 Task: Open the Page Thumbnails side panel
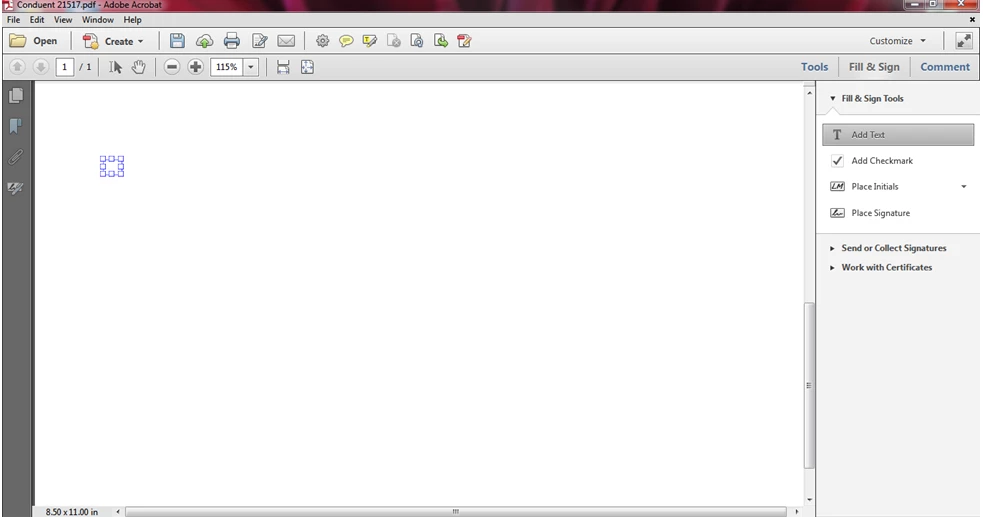tap(16, 95)
